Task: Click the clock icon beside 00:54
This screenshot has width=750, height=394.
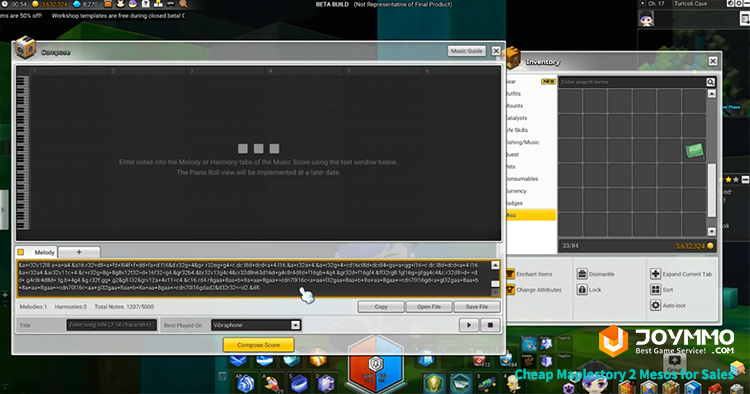Action: (x=5, y=4)
